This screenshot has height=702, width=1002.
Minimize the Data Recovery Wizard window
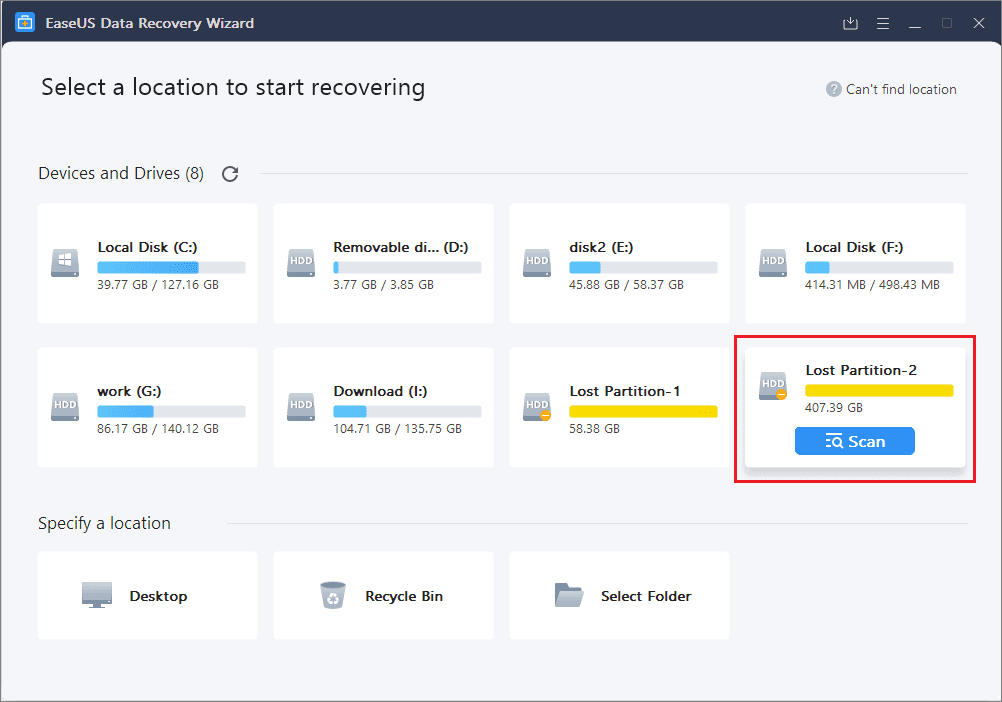[915, 23]
